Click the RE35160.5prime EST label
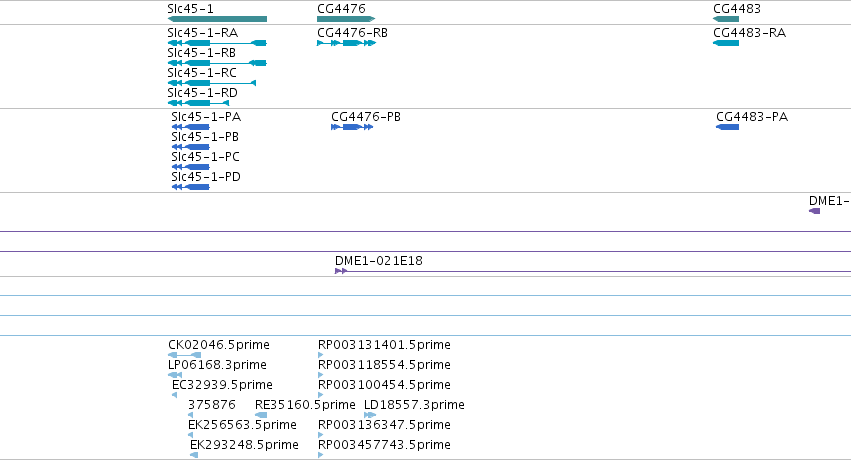This screenshot has height=460, width=851. pos(305,405)
